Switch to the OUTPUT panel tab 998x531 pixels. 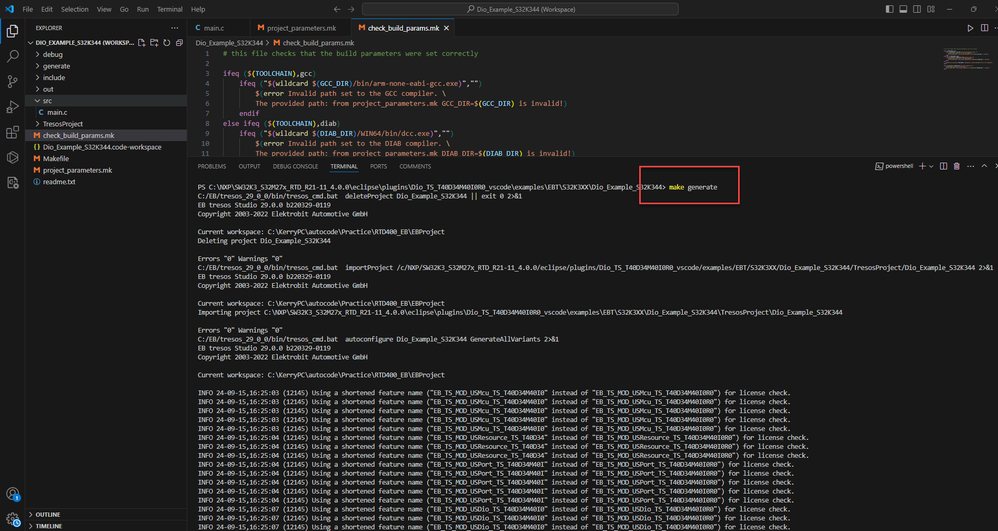point(250,166)
